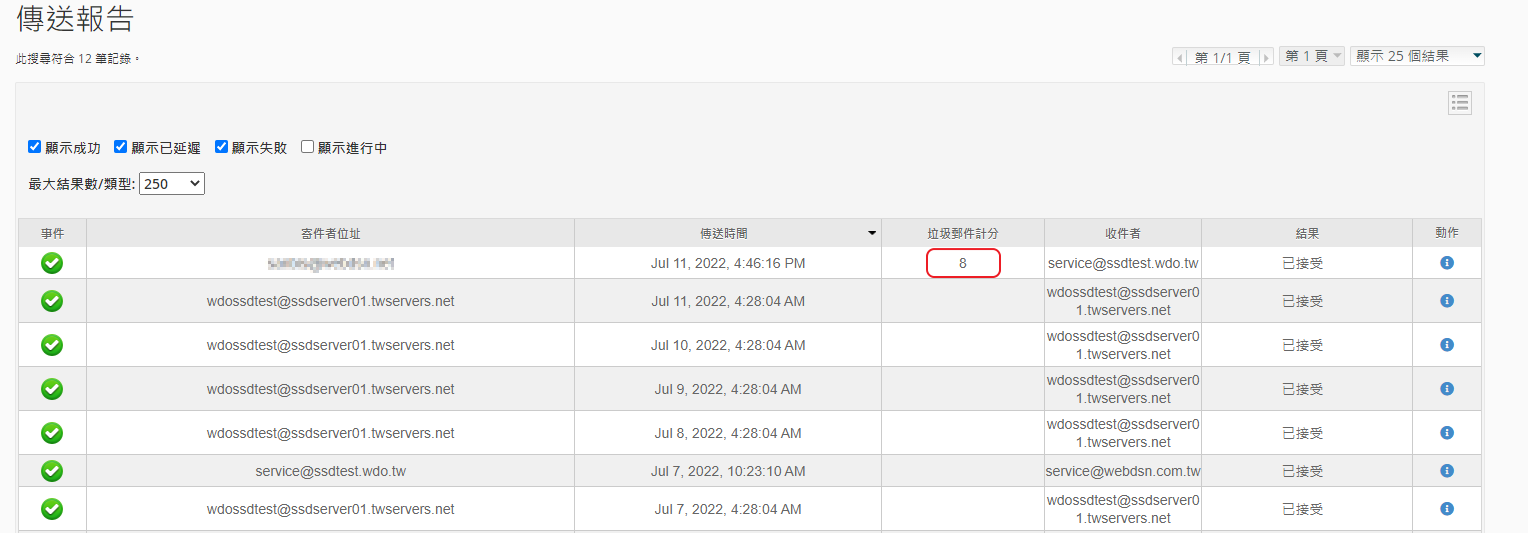
Task: Click green check icon for Jul 8, 2022 row
Action: pos(52,433)
